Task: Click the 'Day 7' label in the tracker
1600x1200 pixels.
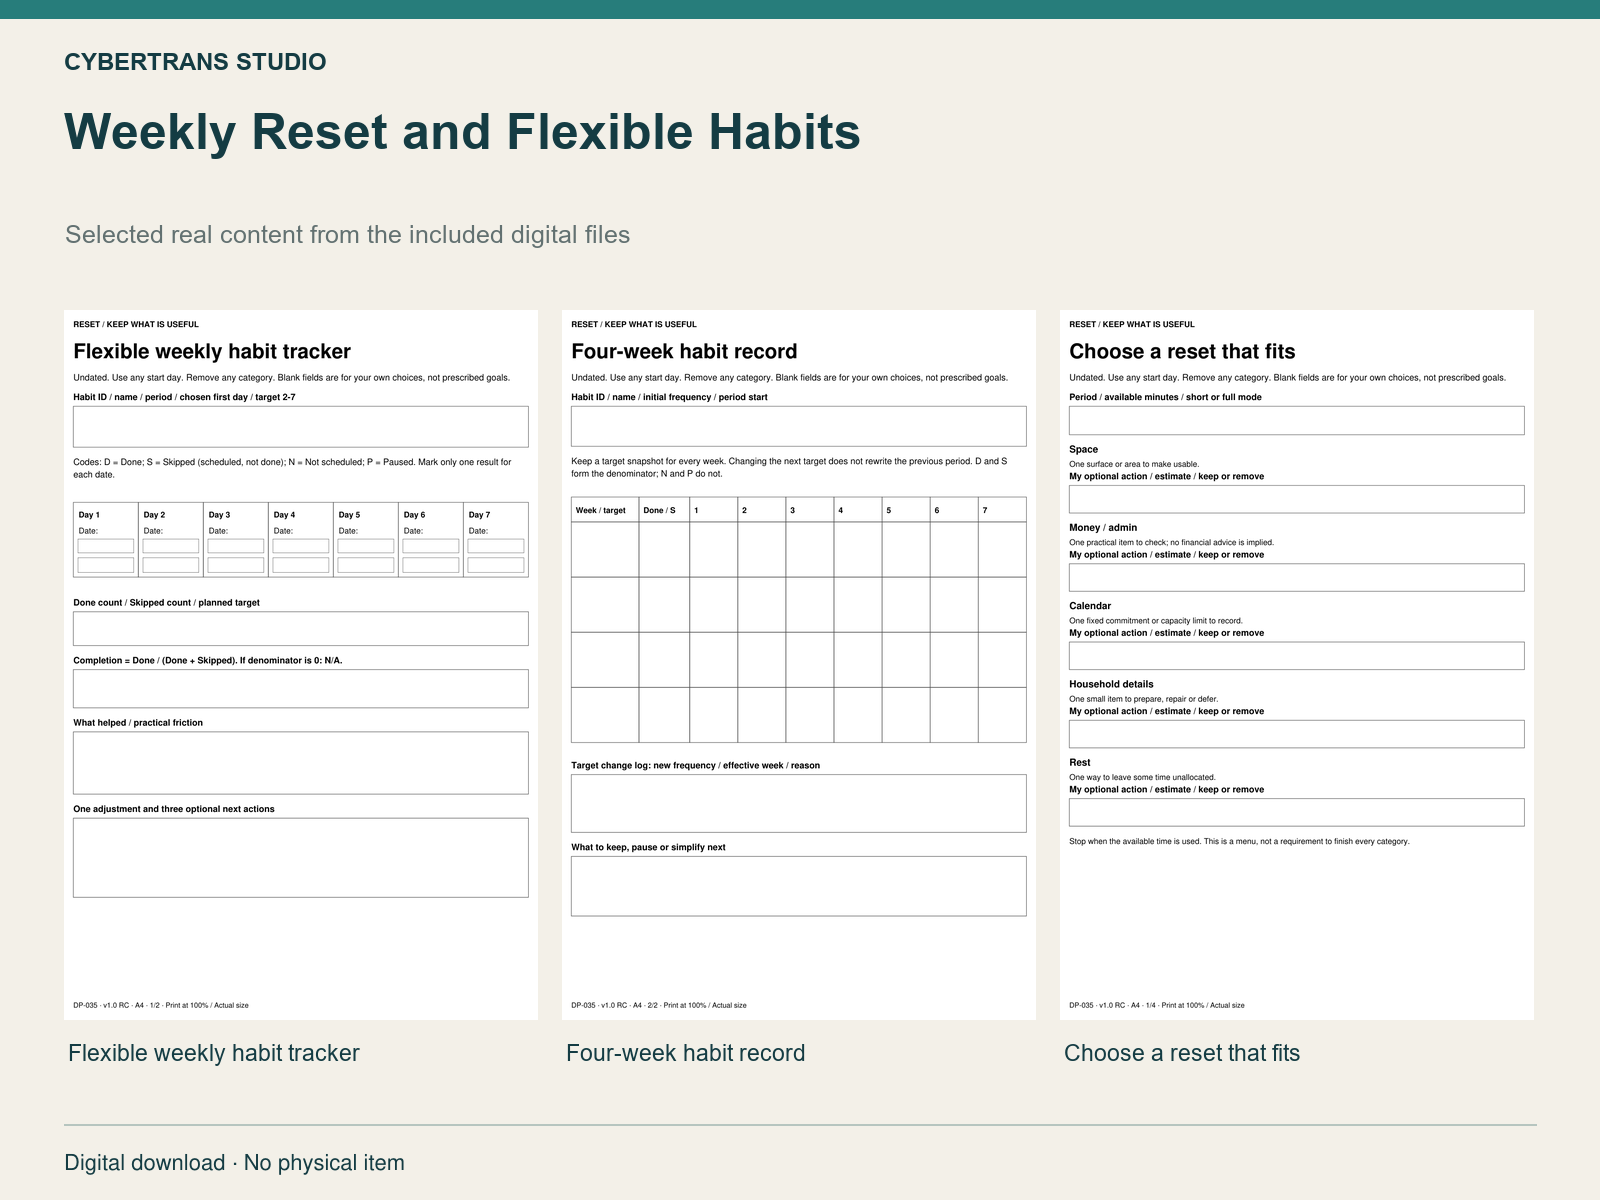Action: pos(479,515)
